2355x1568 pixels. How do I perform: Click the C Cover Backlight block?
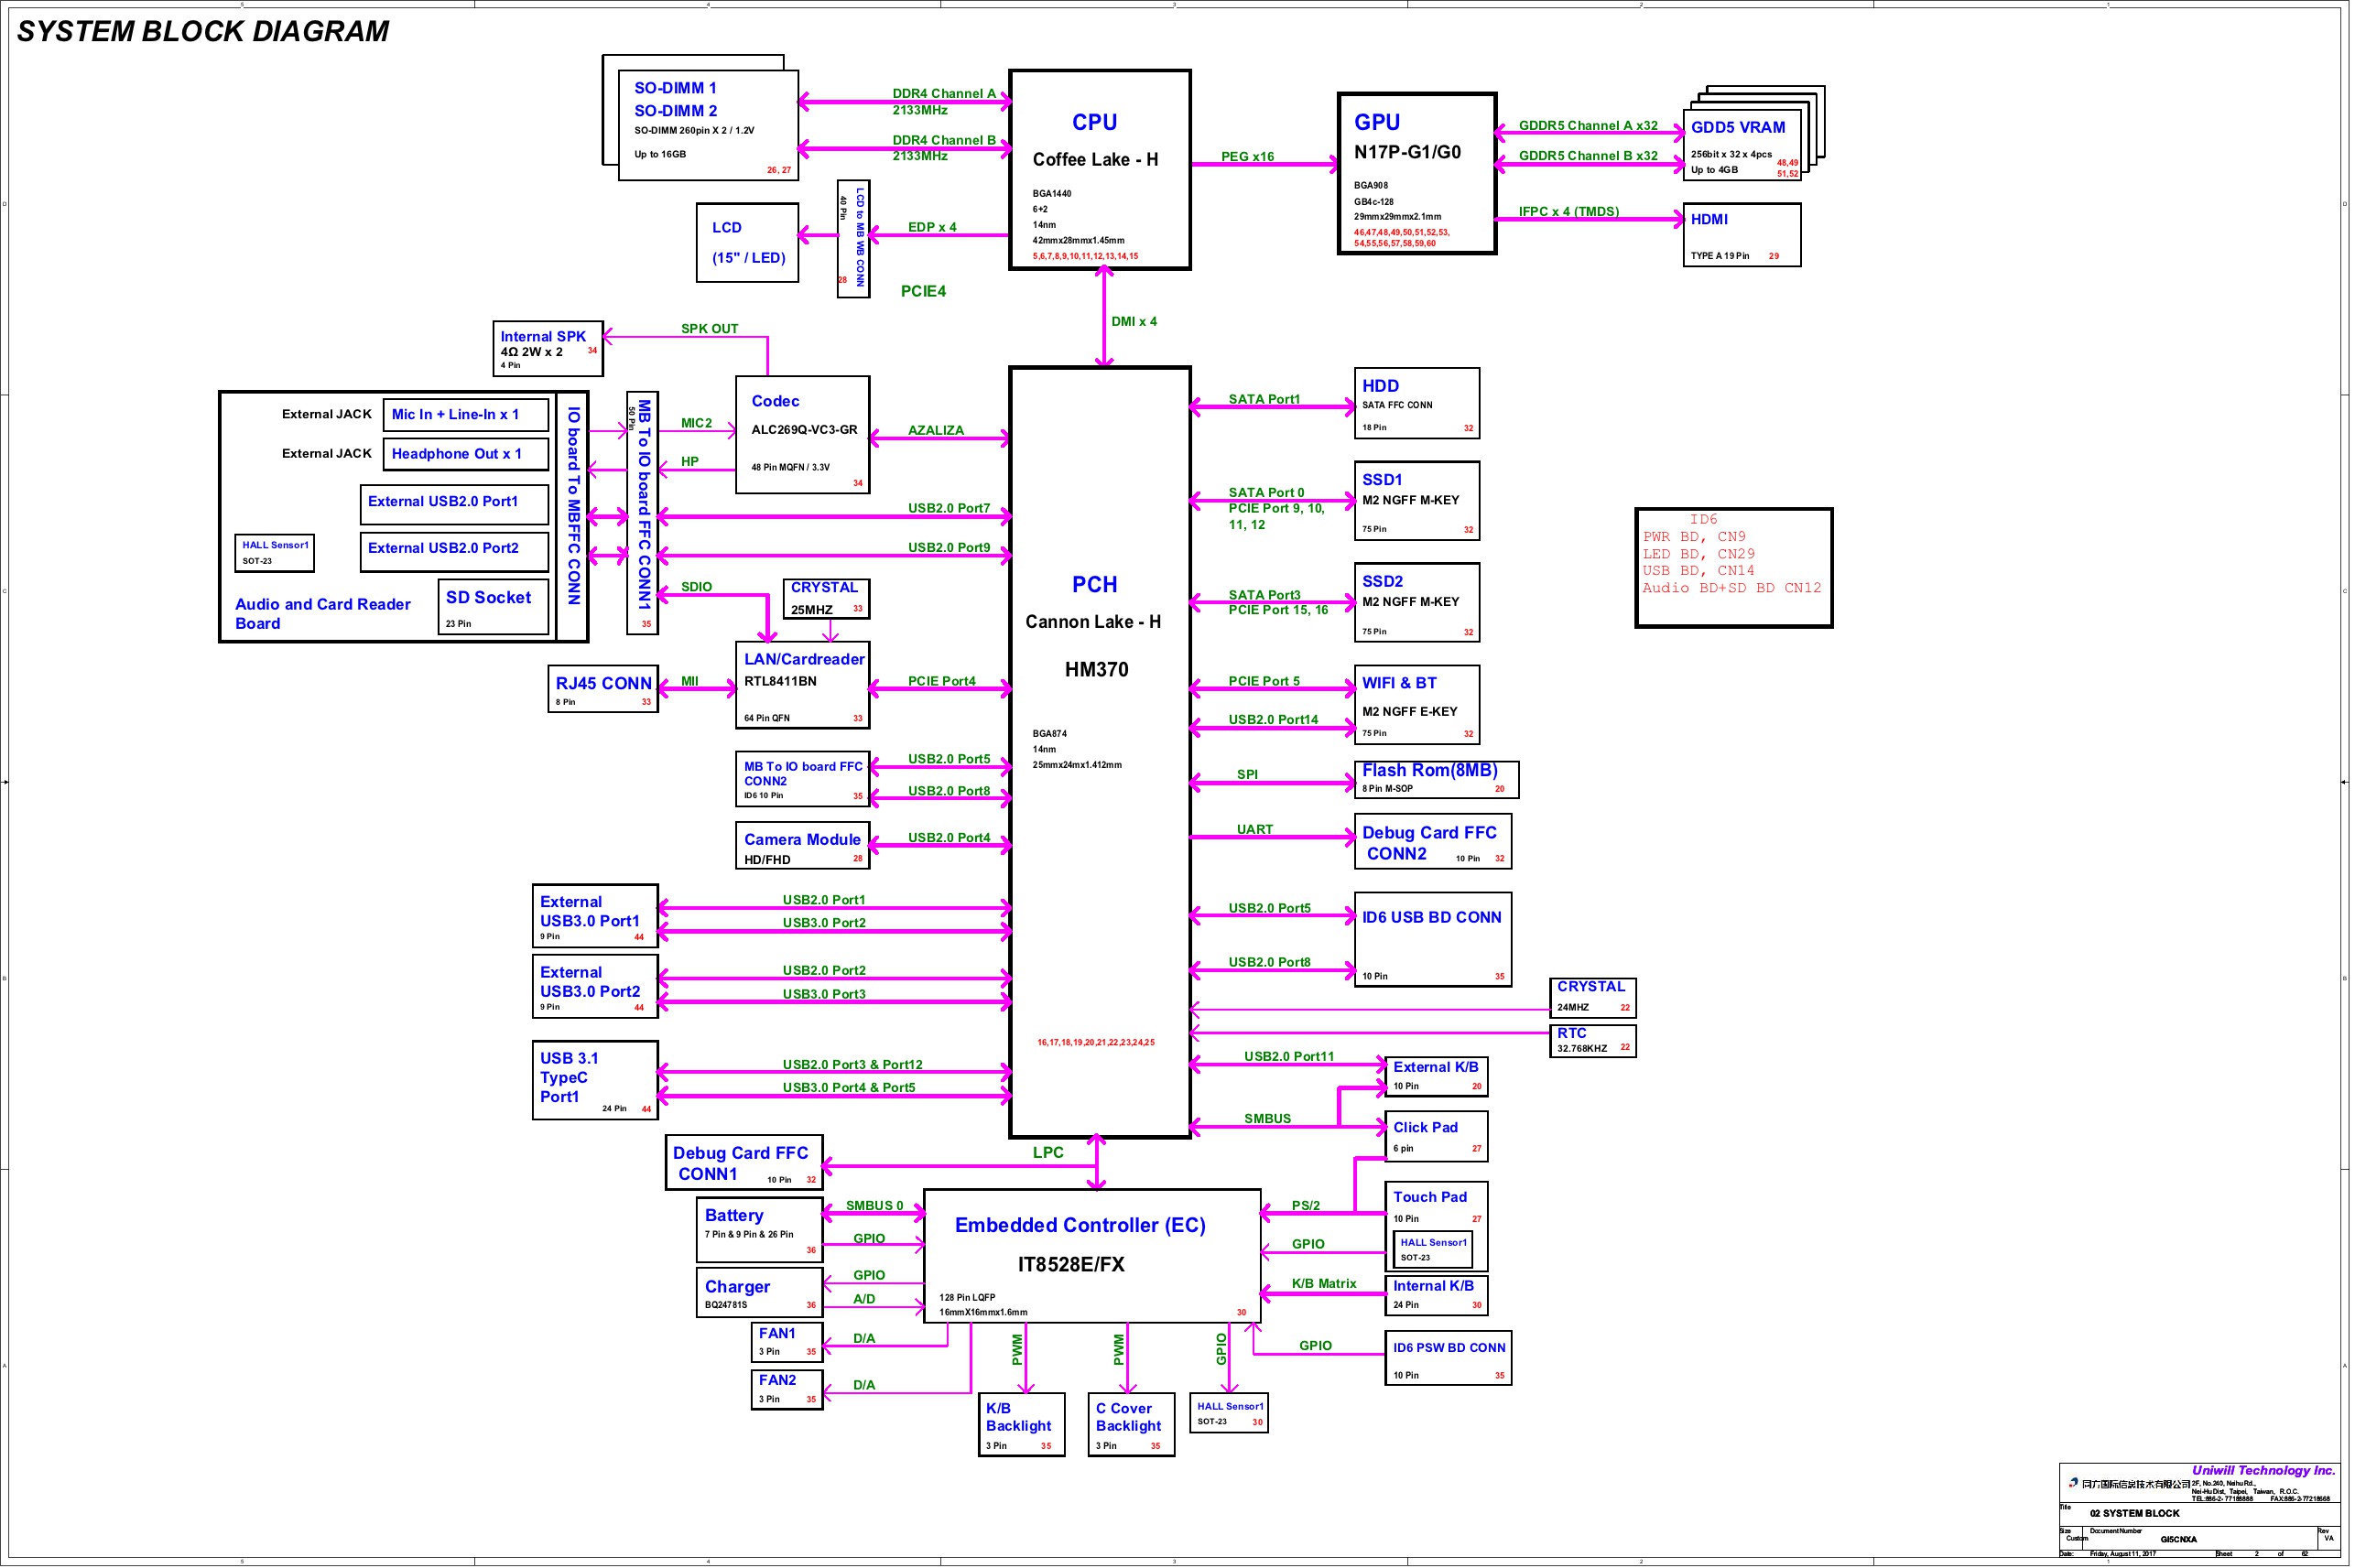point(1131,1424)
